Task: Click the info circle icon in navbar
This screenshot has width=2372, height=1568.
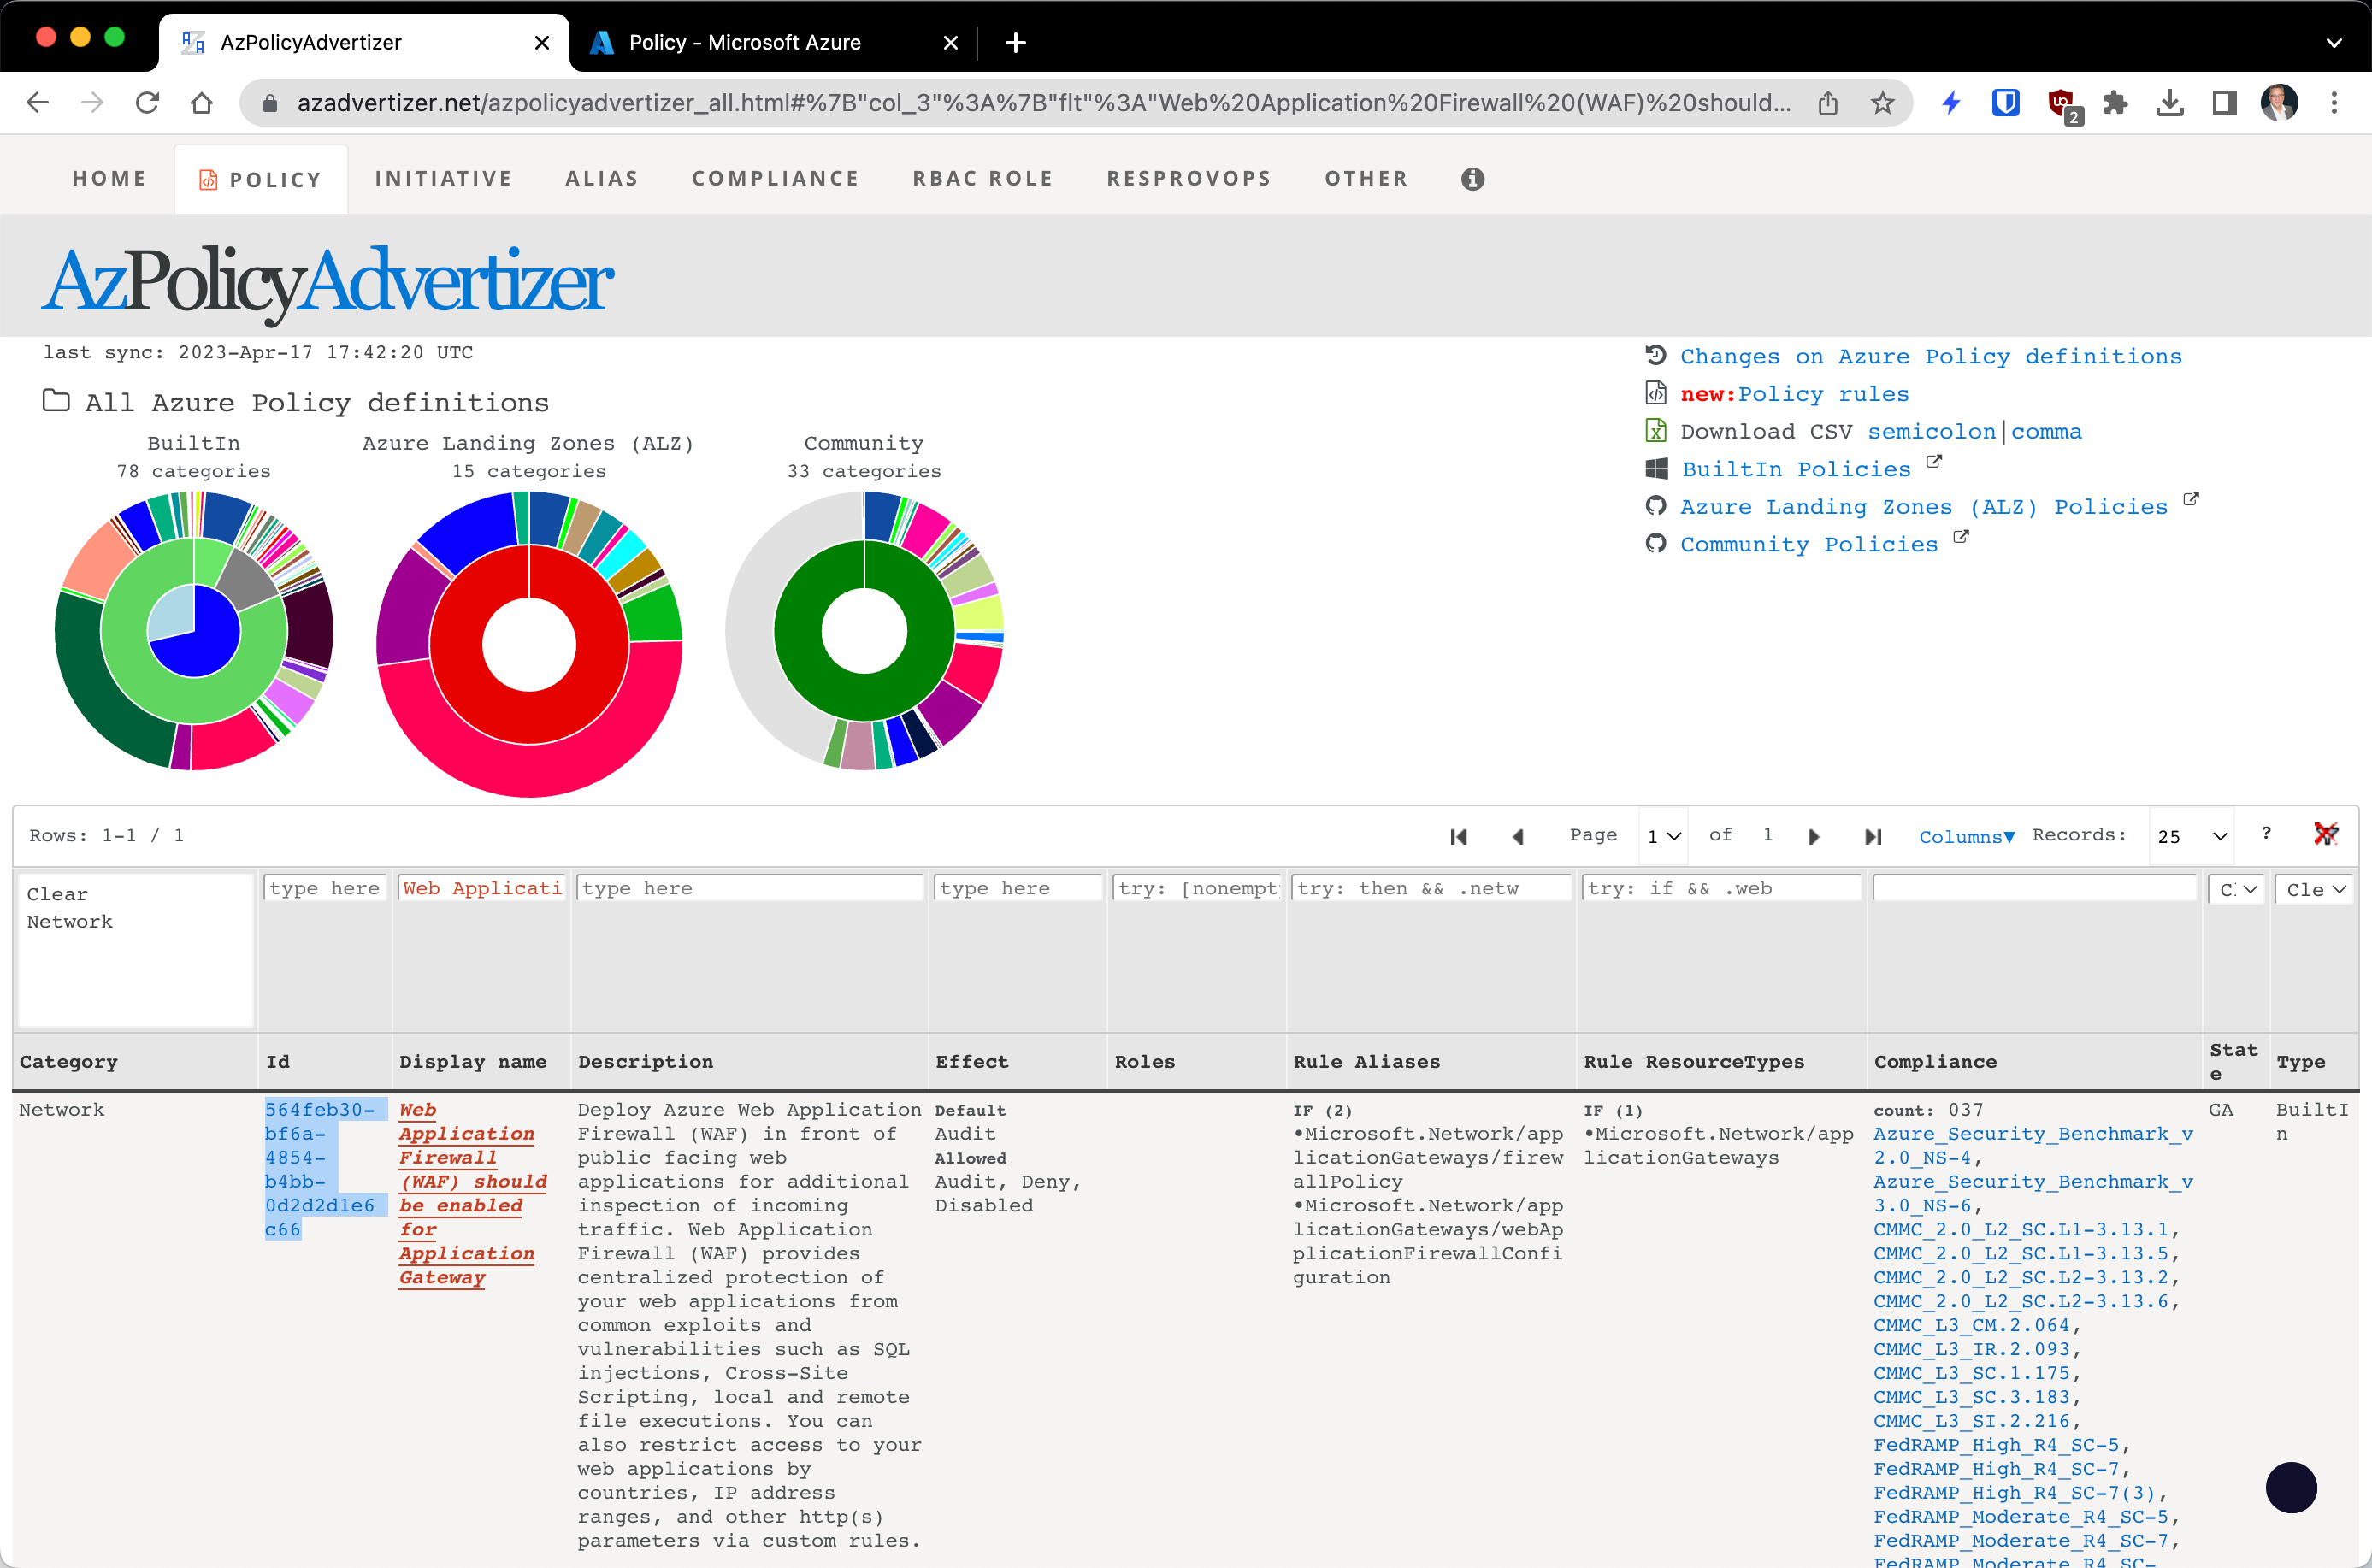Action: pyautogui.click(x=1472, y=179)
